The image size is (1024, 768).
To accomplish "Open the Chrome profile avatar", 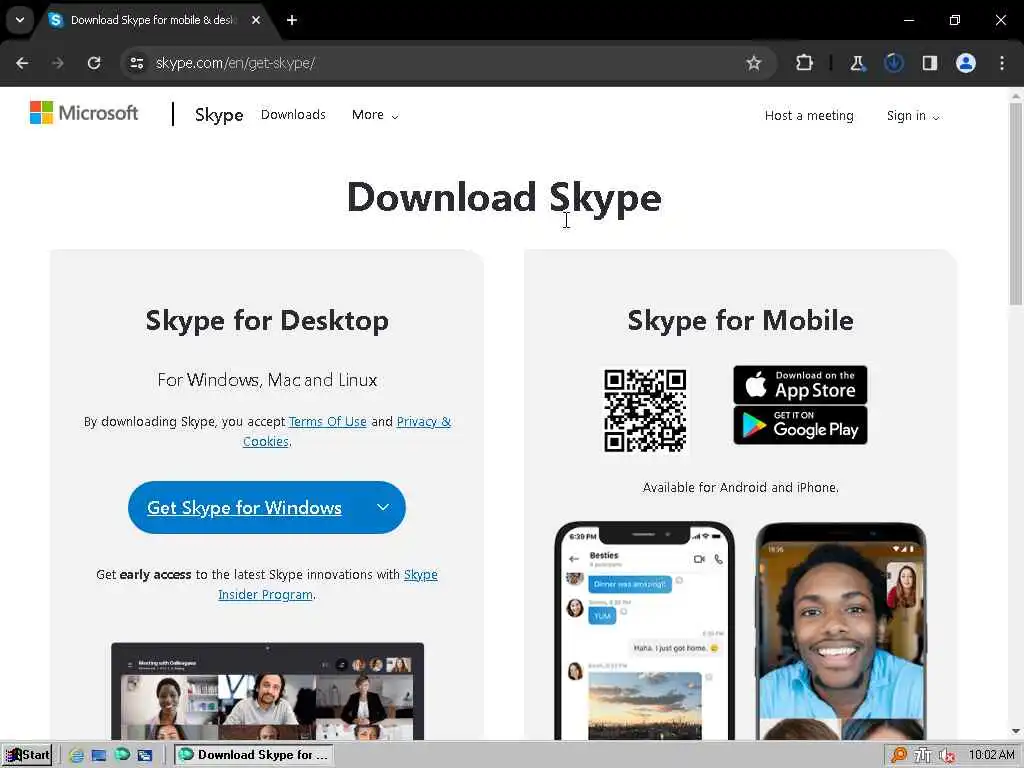I will click(966, 63).
